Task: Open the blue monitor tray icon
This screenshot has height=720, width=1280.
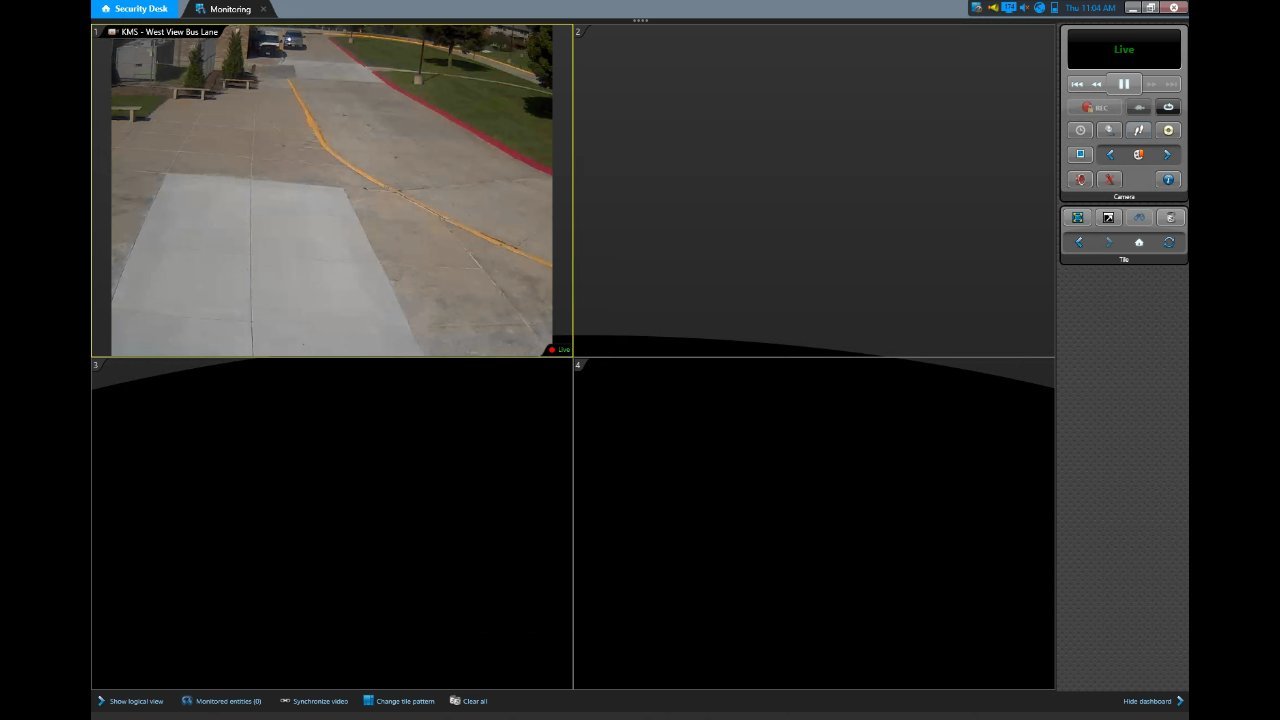Action: (x=1009, y=8)
